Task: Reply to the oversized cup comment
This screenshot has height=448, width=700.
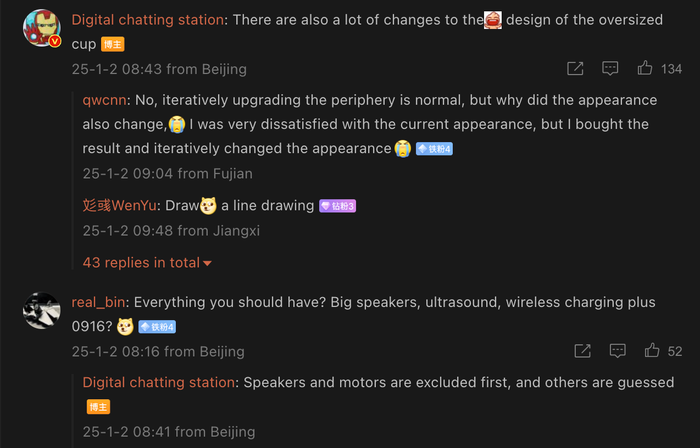Action: [610, 68]
